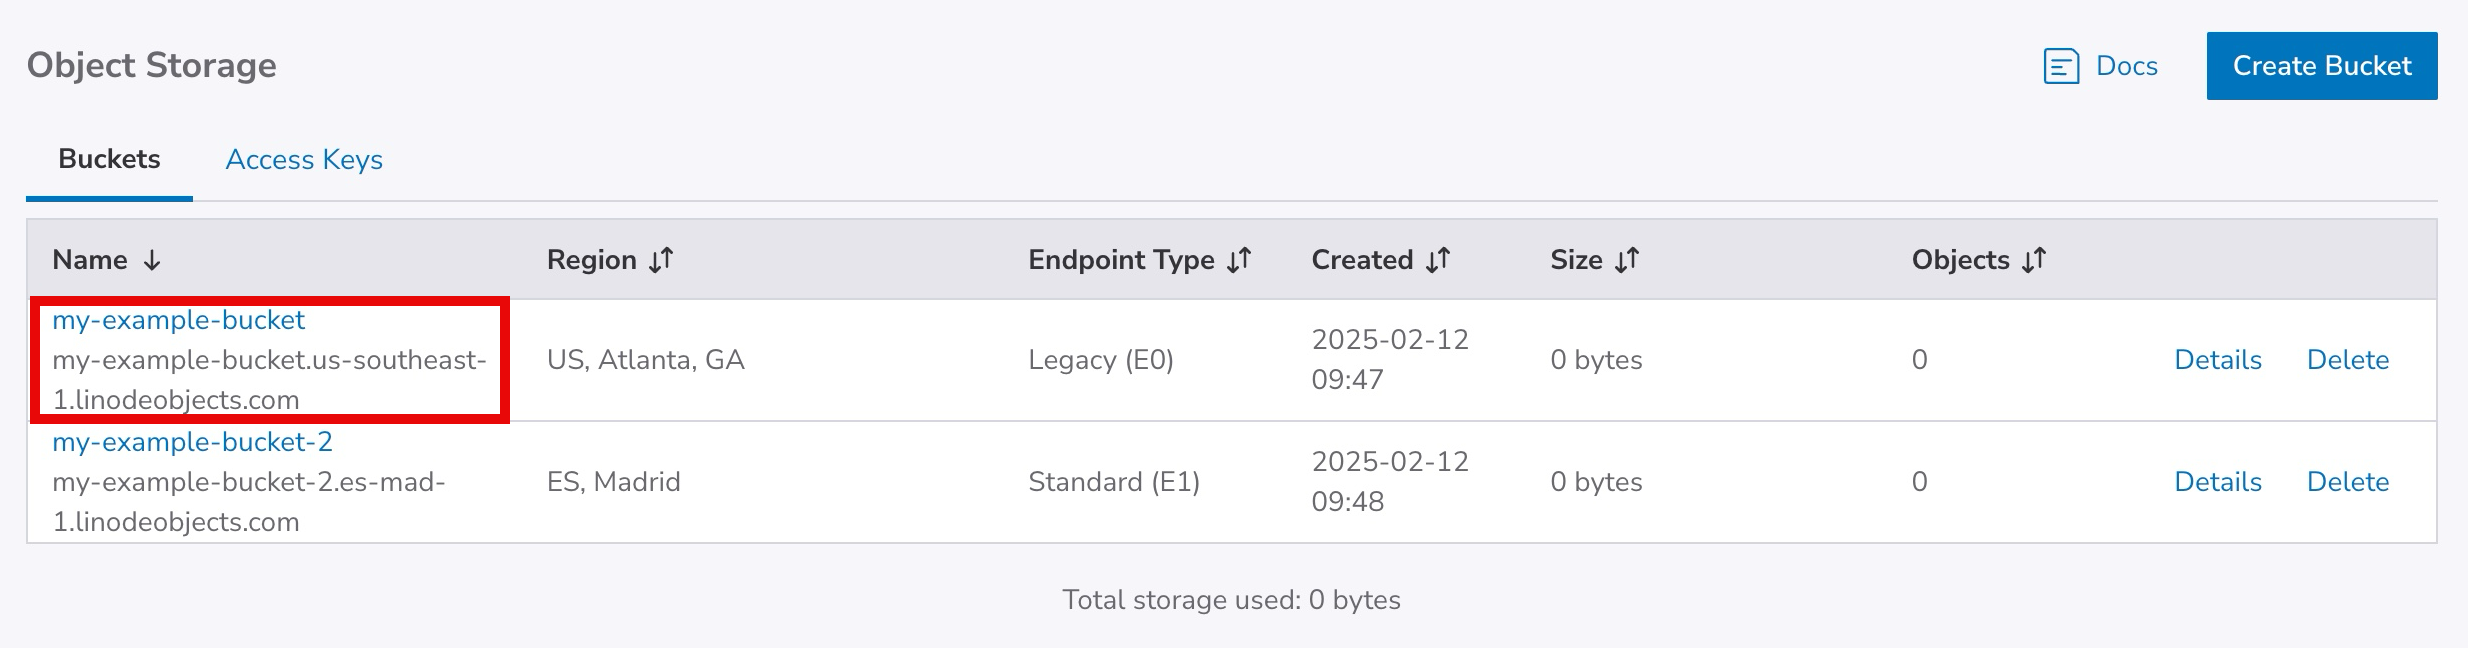This screenshot has width=2468, height=648.
Task: Delete the my-example-bucket bucket
Action: tap(2347, 360)
